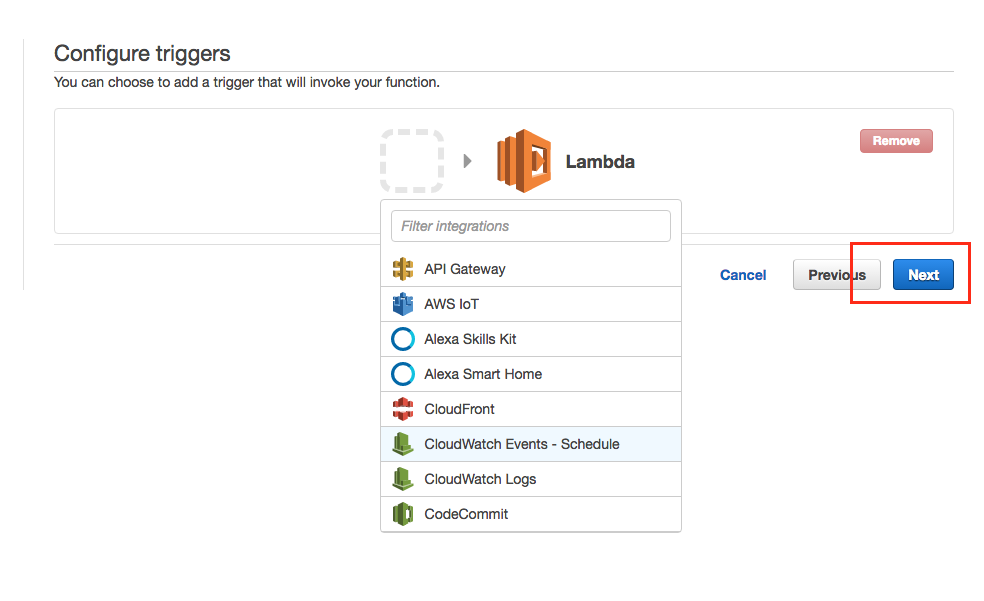The width and height of the screenshot is (984, 601).
Task: Focus the Filter integrations search field
Action: pos(530,226)
